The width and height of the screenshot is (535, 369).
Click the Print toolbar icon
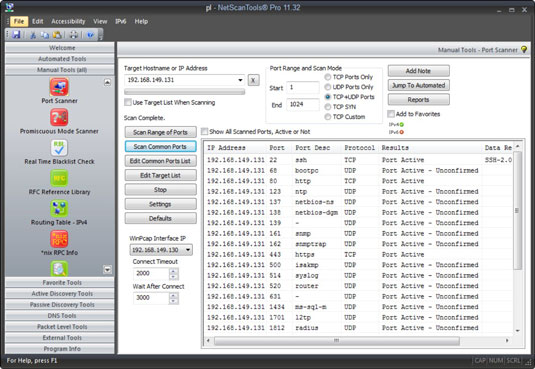click(74, 35)
